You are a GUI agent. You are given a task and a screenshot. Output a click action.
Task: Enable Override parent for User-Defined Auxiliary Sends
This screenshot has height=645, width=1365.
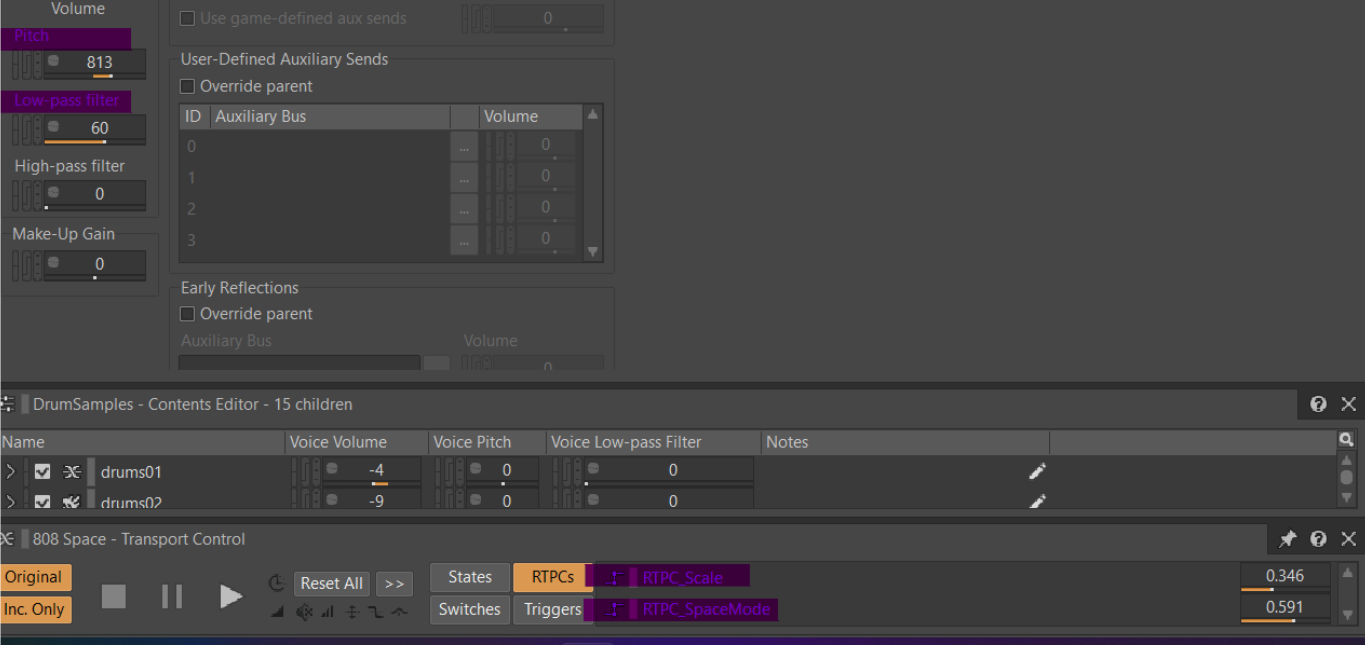(187, 86)
